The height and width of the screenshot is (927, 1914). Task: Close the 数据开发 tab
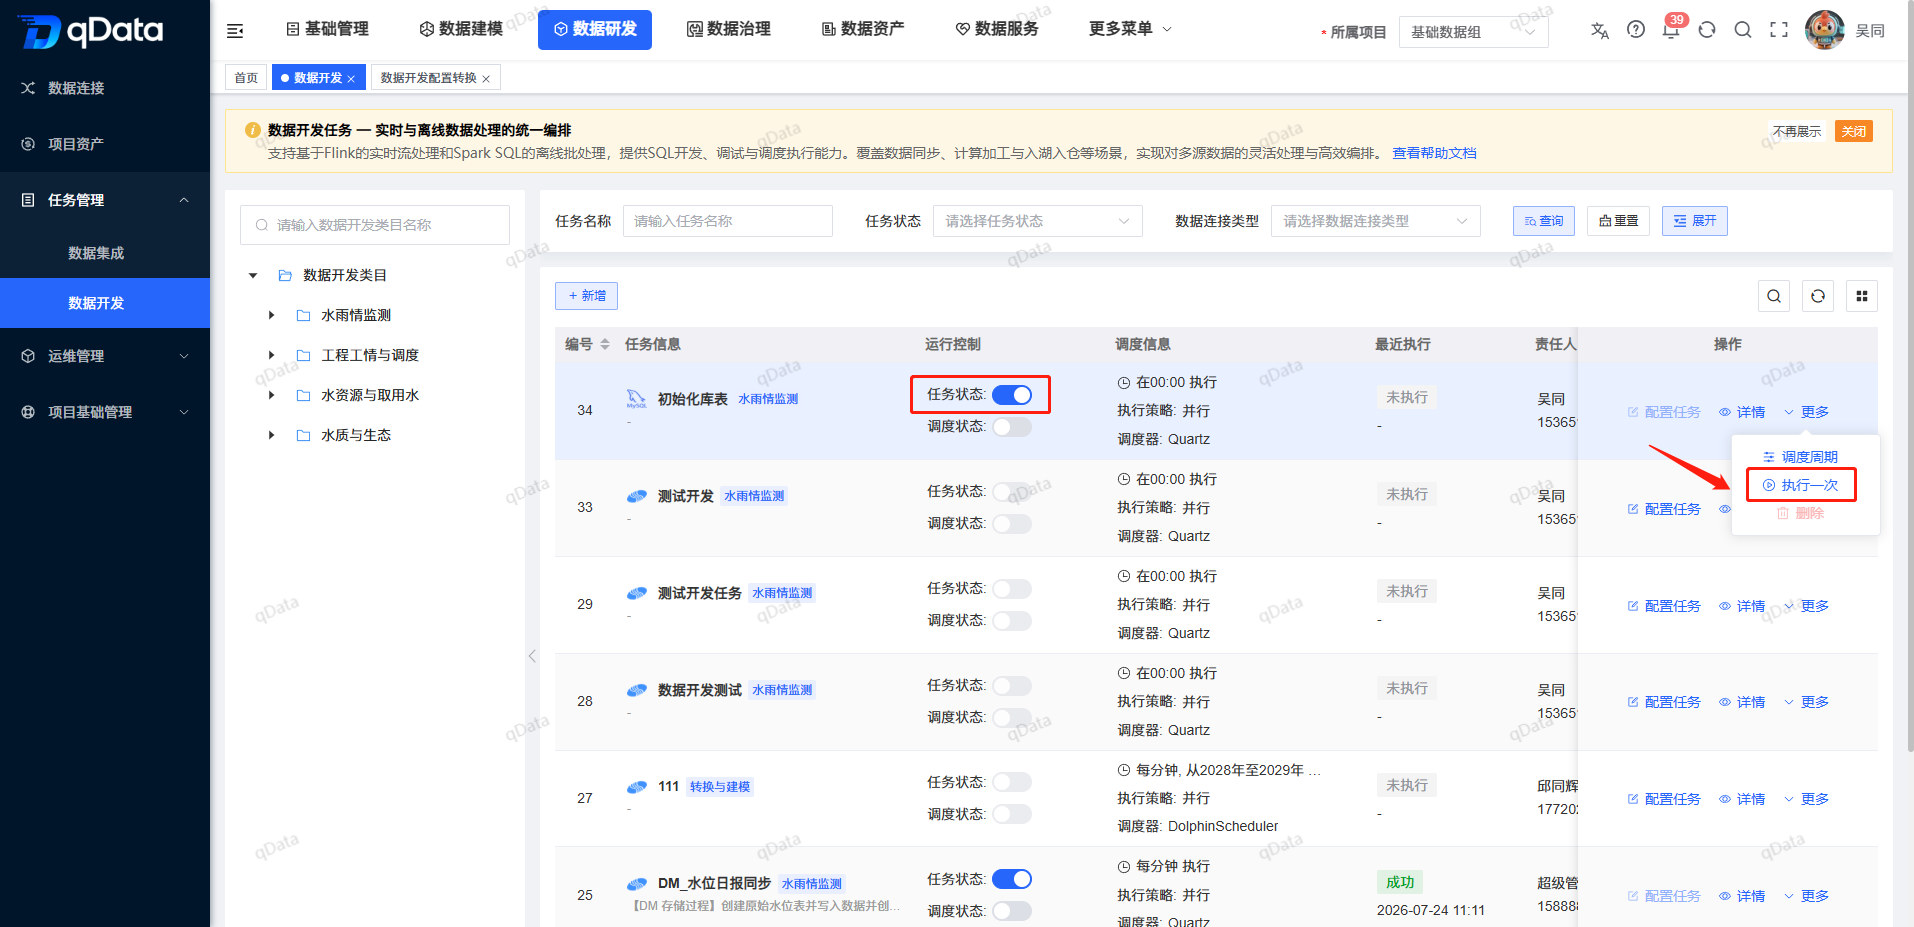click(351, 79)
